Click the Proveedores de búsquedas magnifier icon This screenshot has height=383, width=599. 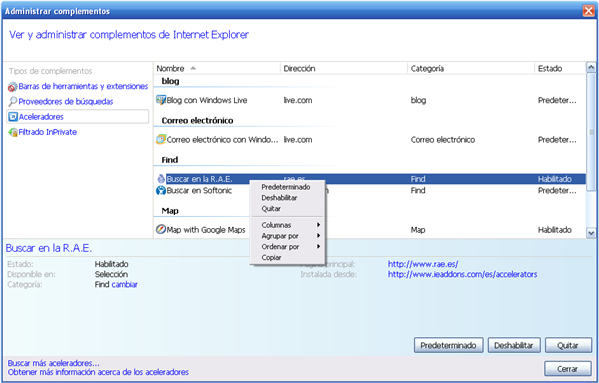(x=13, y=102)
